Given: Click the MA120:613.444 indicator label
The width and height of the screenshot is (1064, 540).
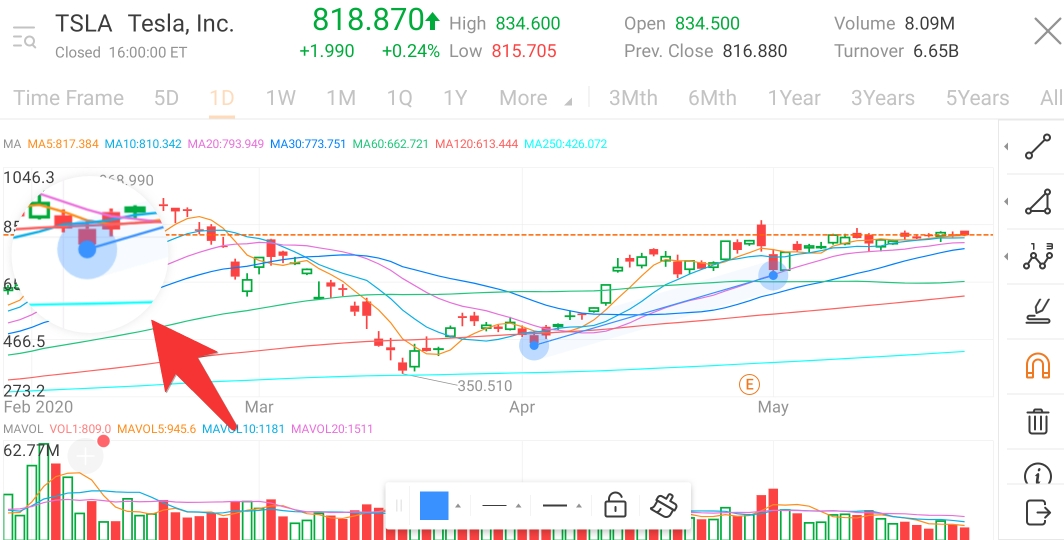Looking at the screenshot, I should [476, 144].
